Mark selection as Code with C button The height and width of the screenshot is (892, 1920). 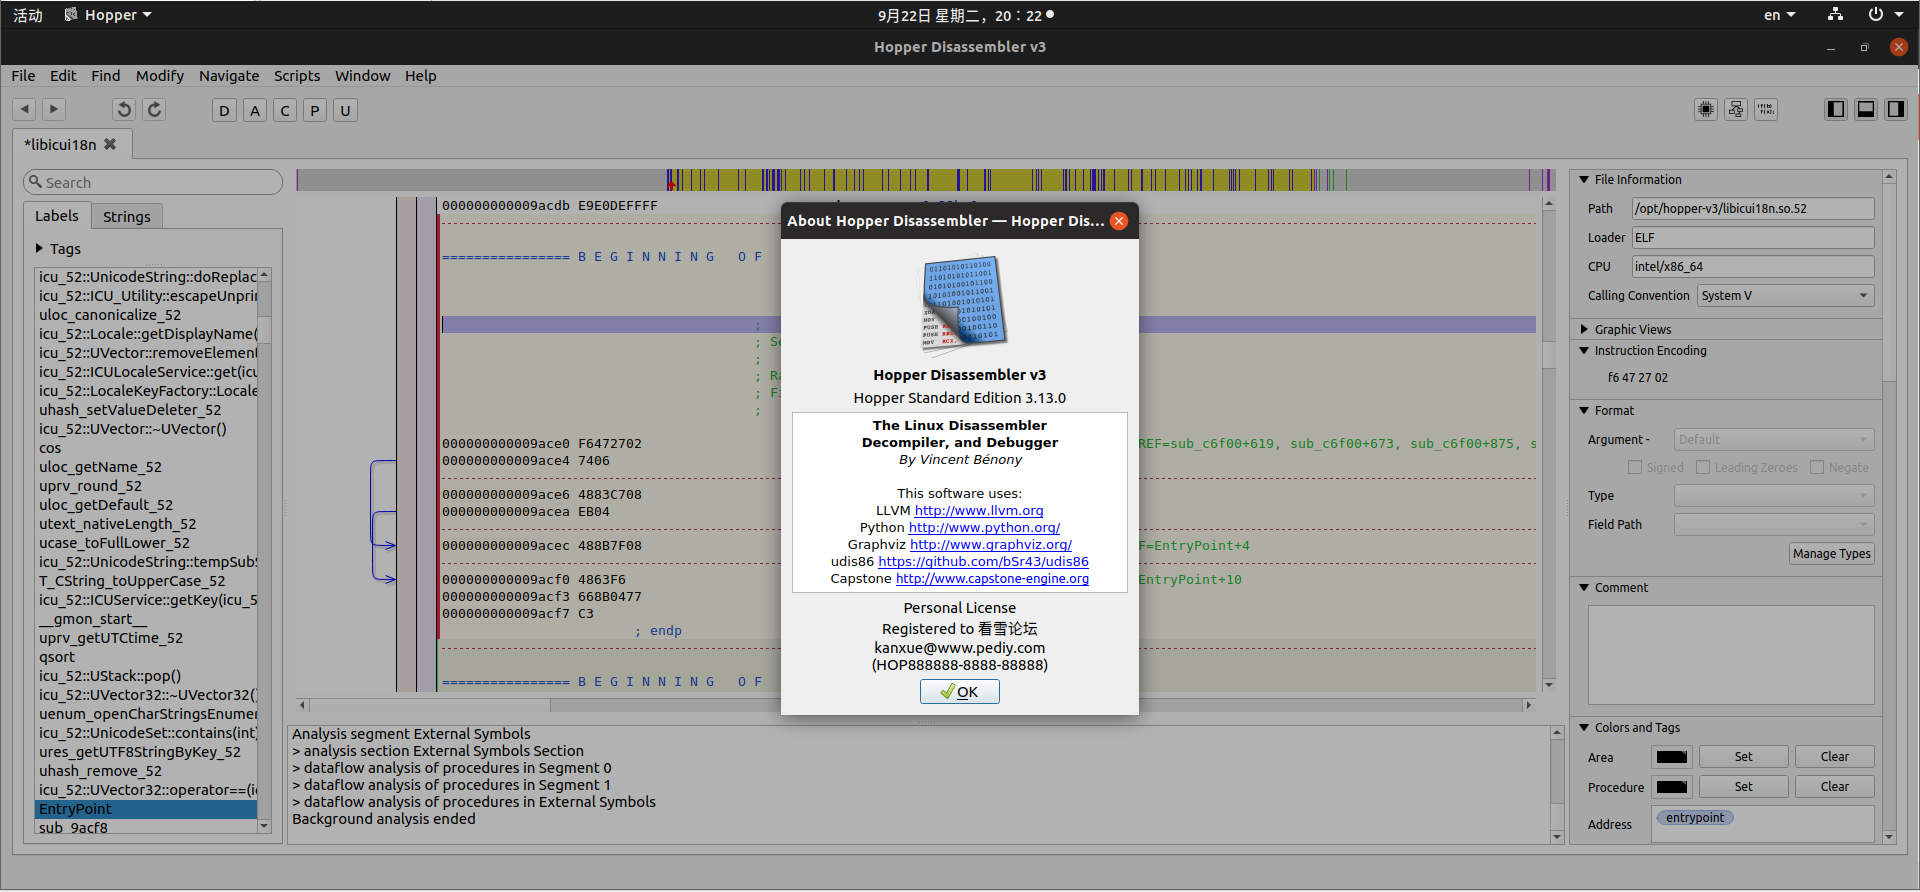click(285, 111)
